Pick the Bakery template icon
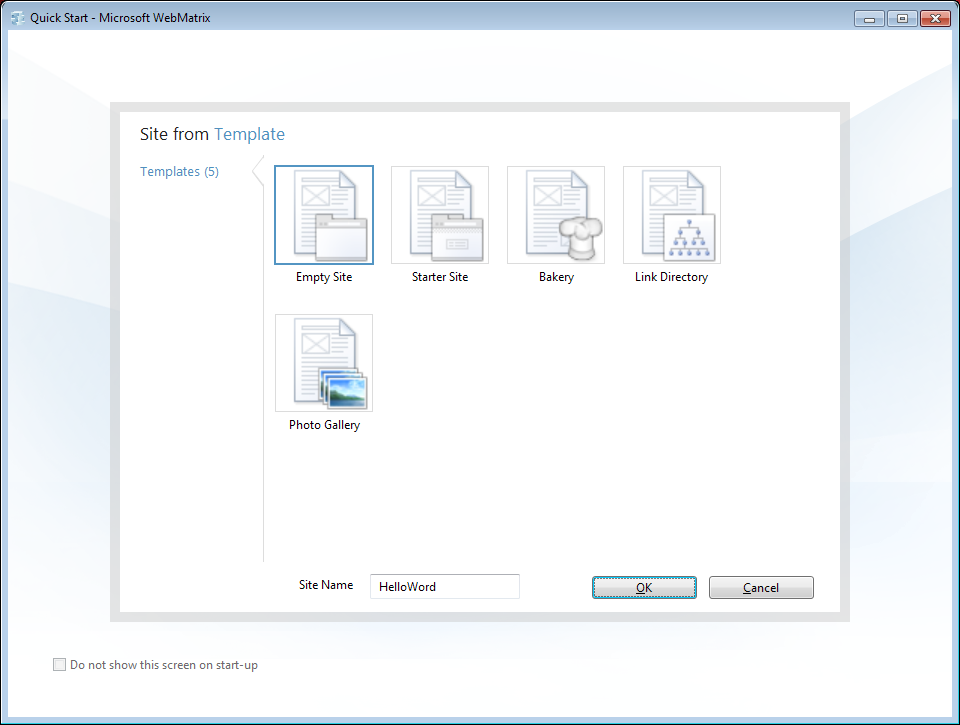 point(556,215)
